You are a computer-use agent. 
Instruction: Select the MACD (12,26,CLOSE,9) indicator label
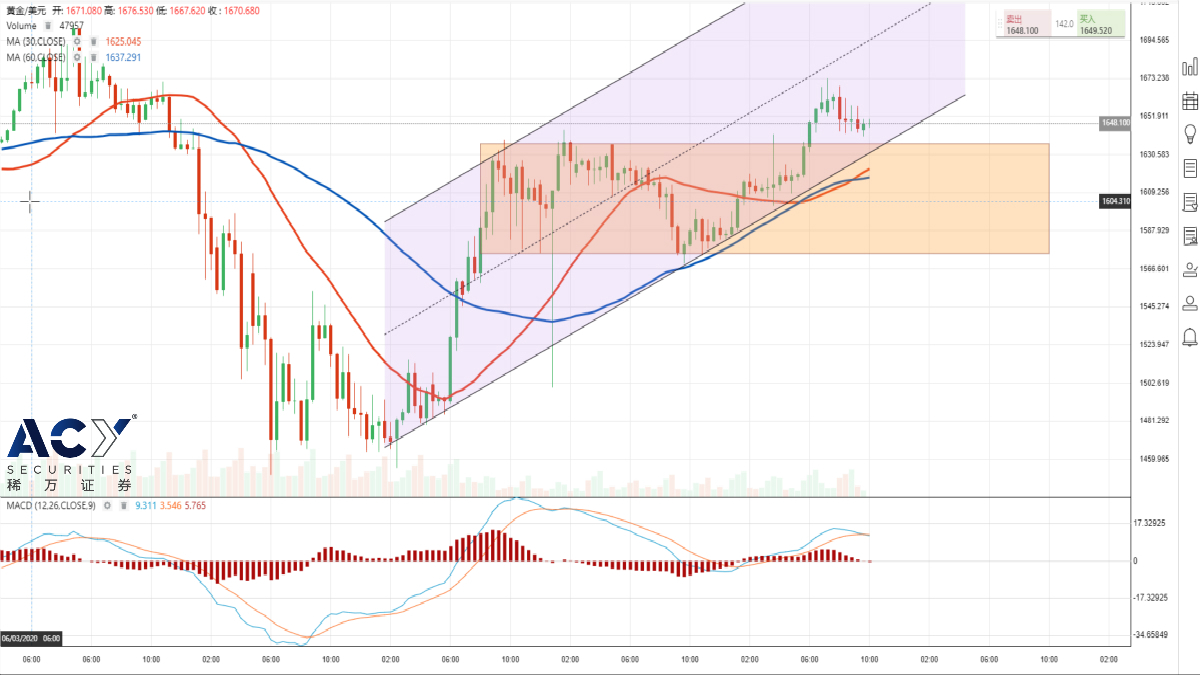(50, 507)
